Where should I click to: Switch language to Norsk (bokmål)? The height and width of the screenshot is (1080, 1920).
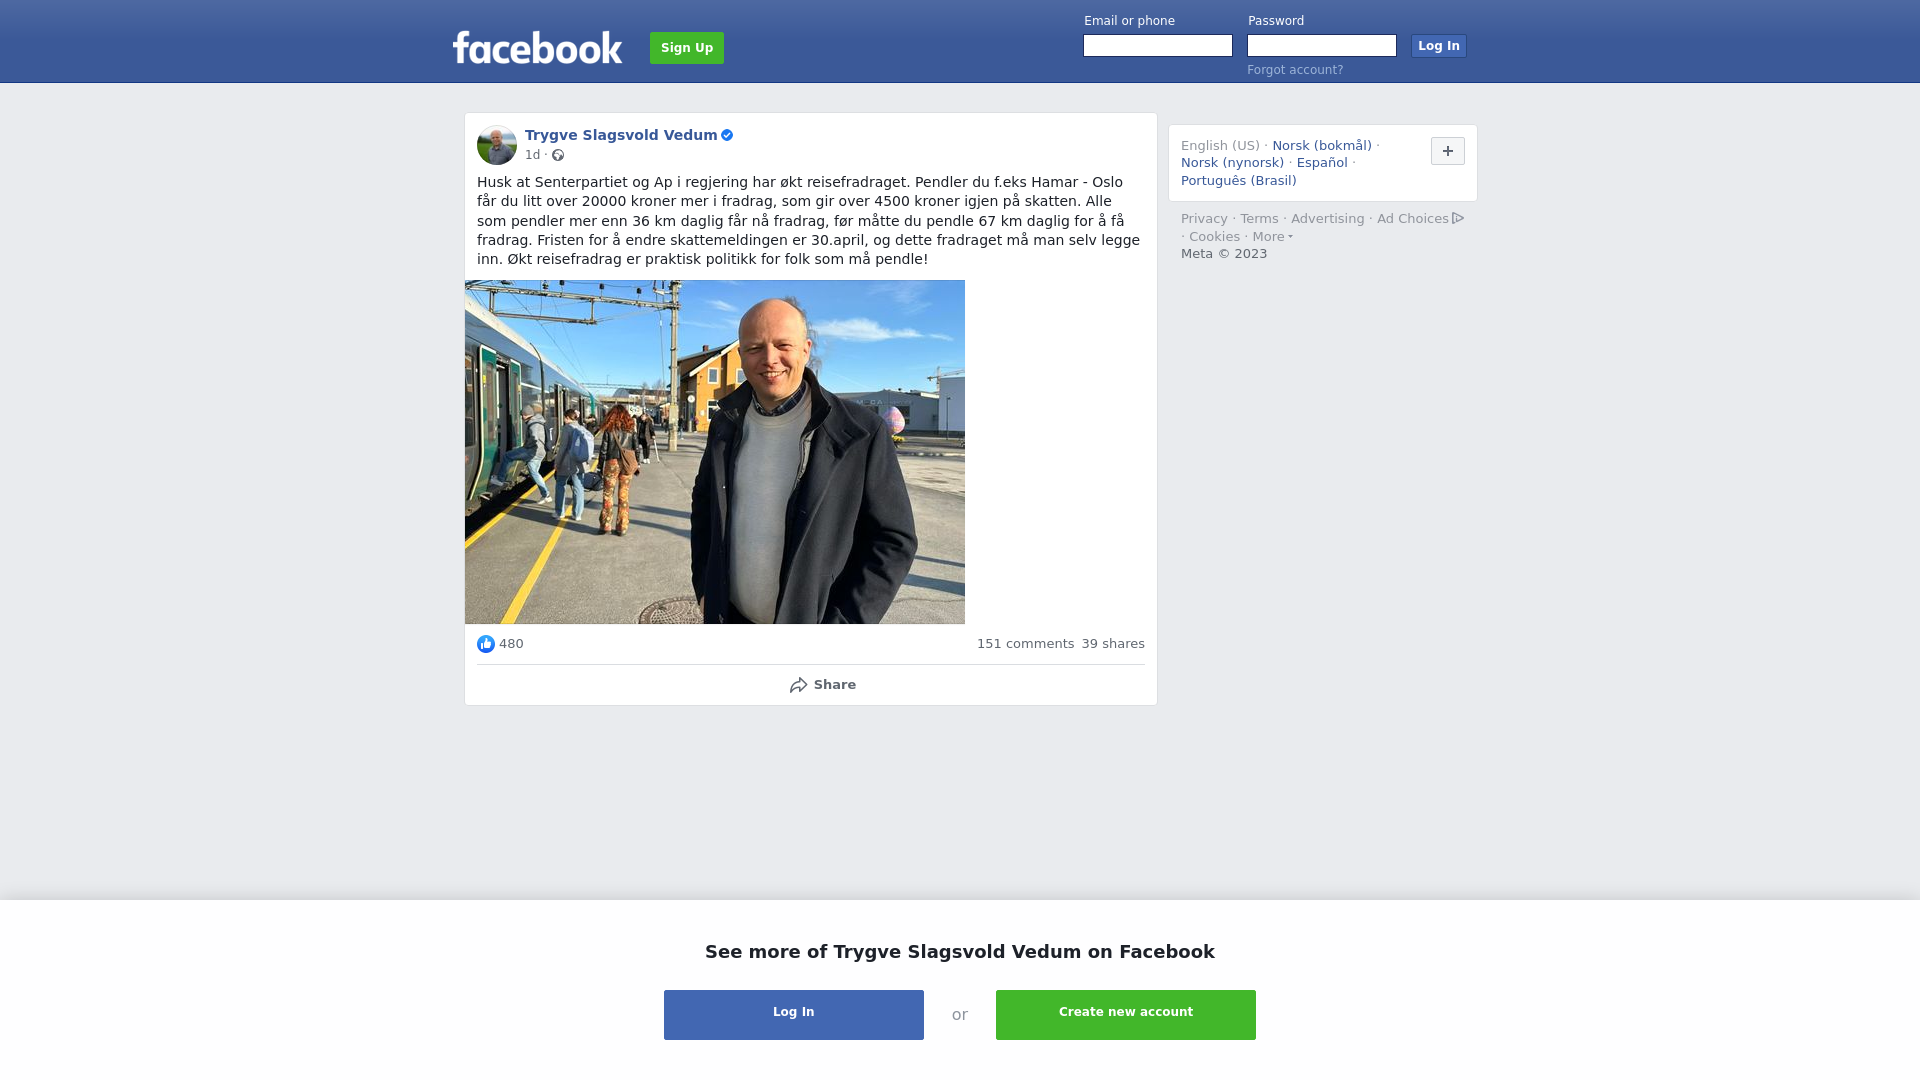[1322, 146]
